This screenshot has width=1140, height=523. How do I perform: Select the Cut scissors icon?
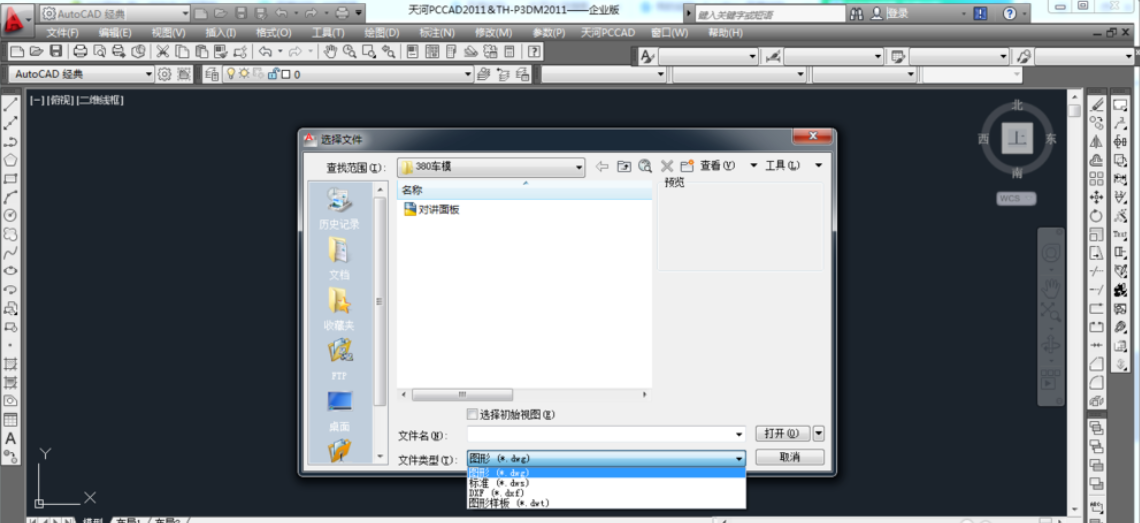161,51
